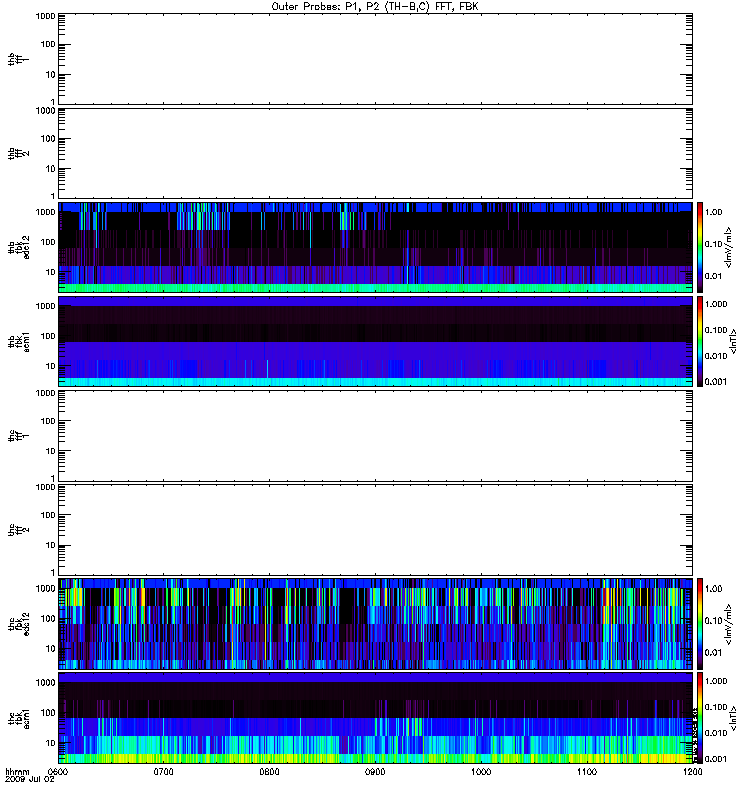Viewport: 750px width, 800px height.
Task: Click the '0.001' value on thc scm1 color bar
Action: tap(716, 759)
